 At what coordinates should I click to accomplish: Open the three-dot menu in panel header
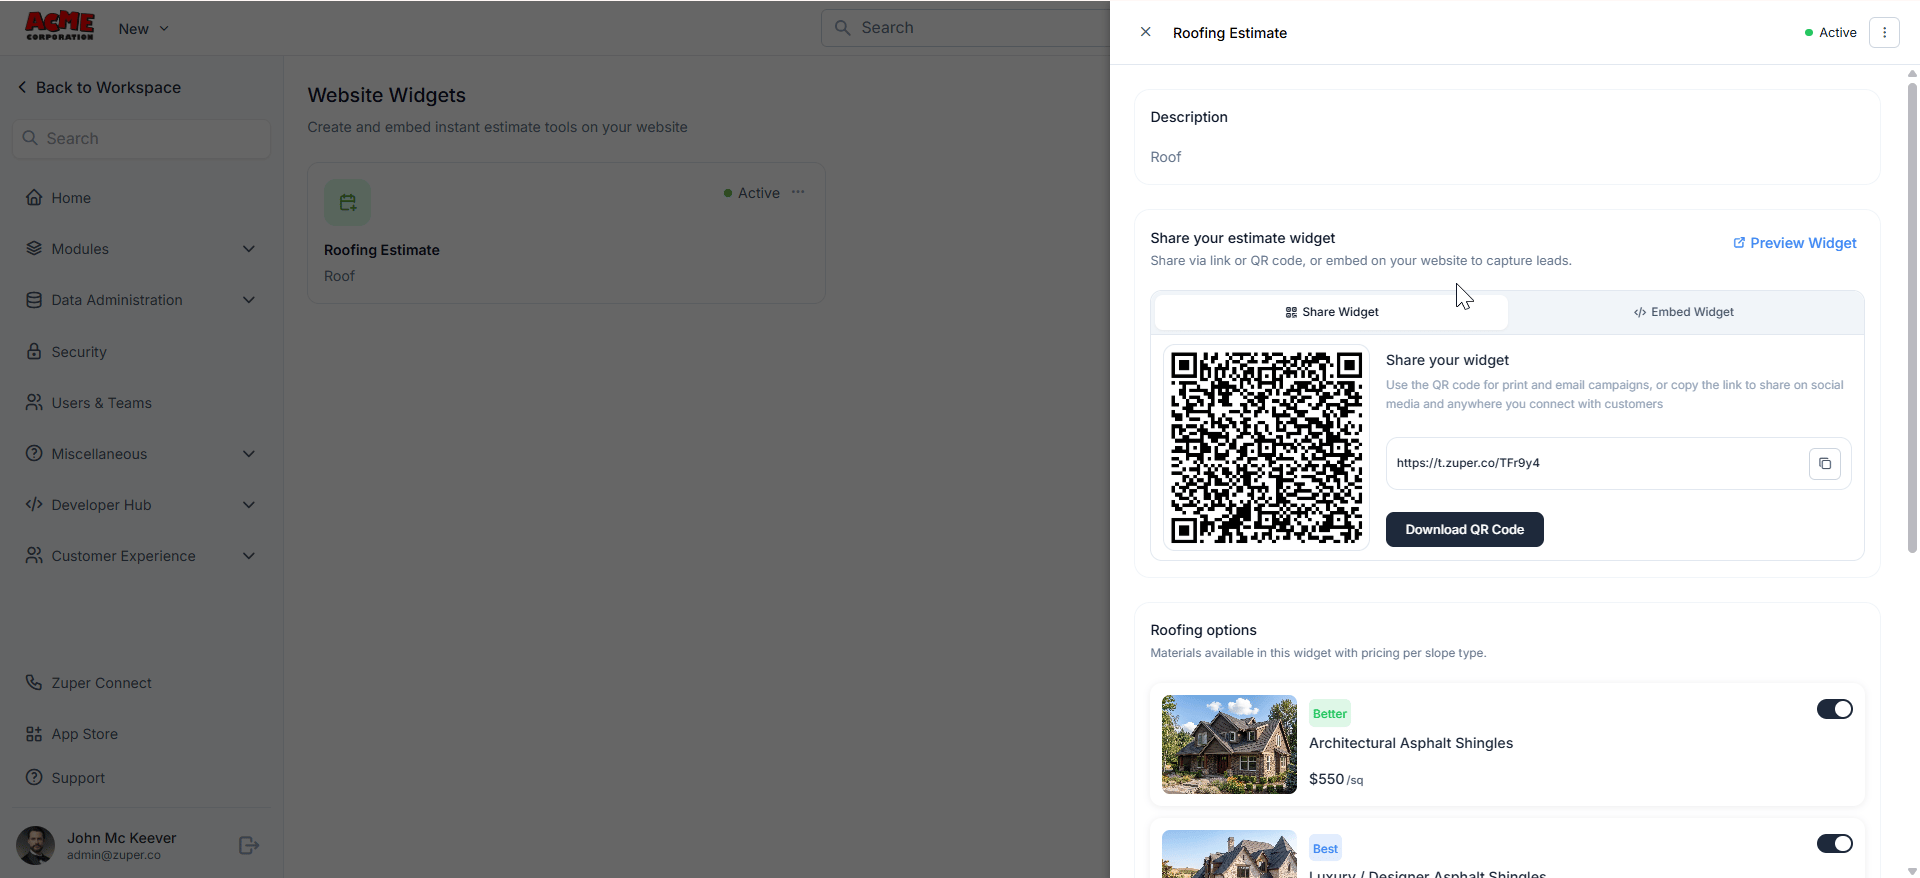(1885, 32)
